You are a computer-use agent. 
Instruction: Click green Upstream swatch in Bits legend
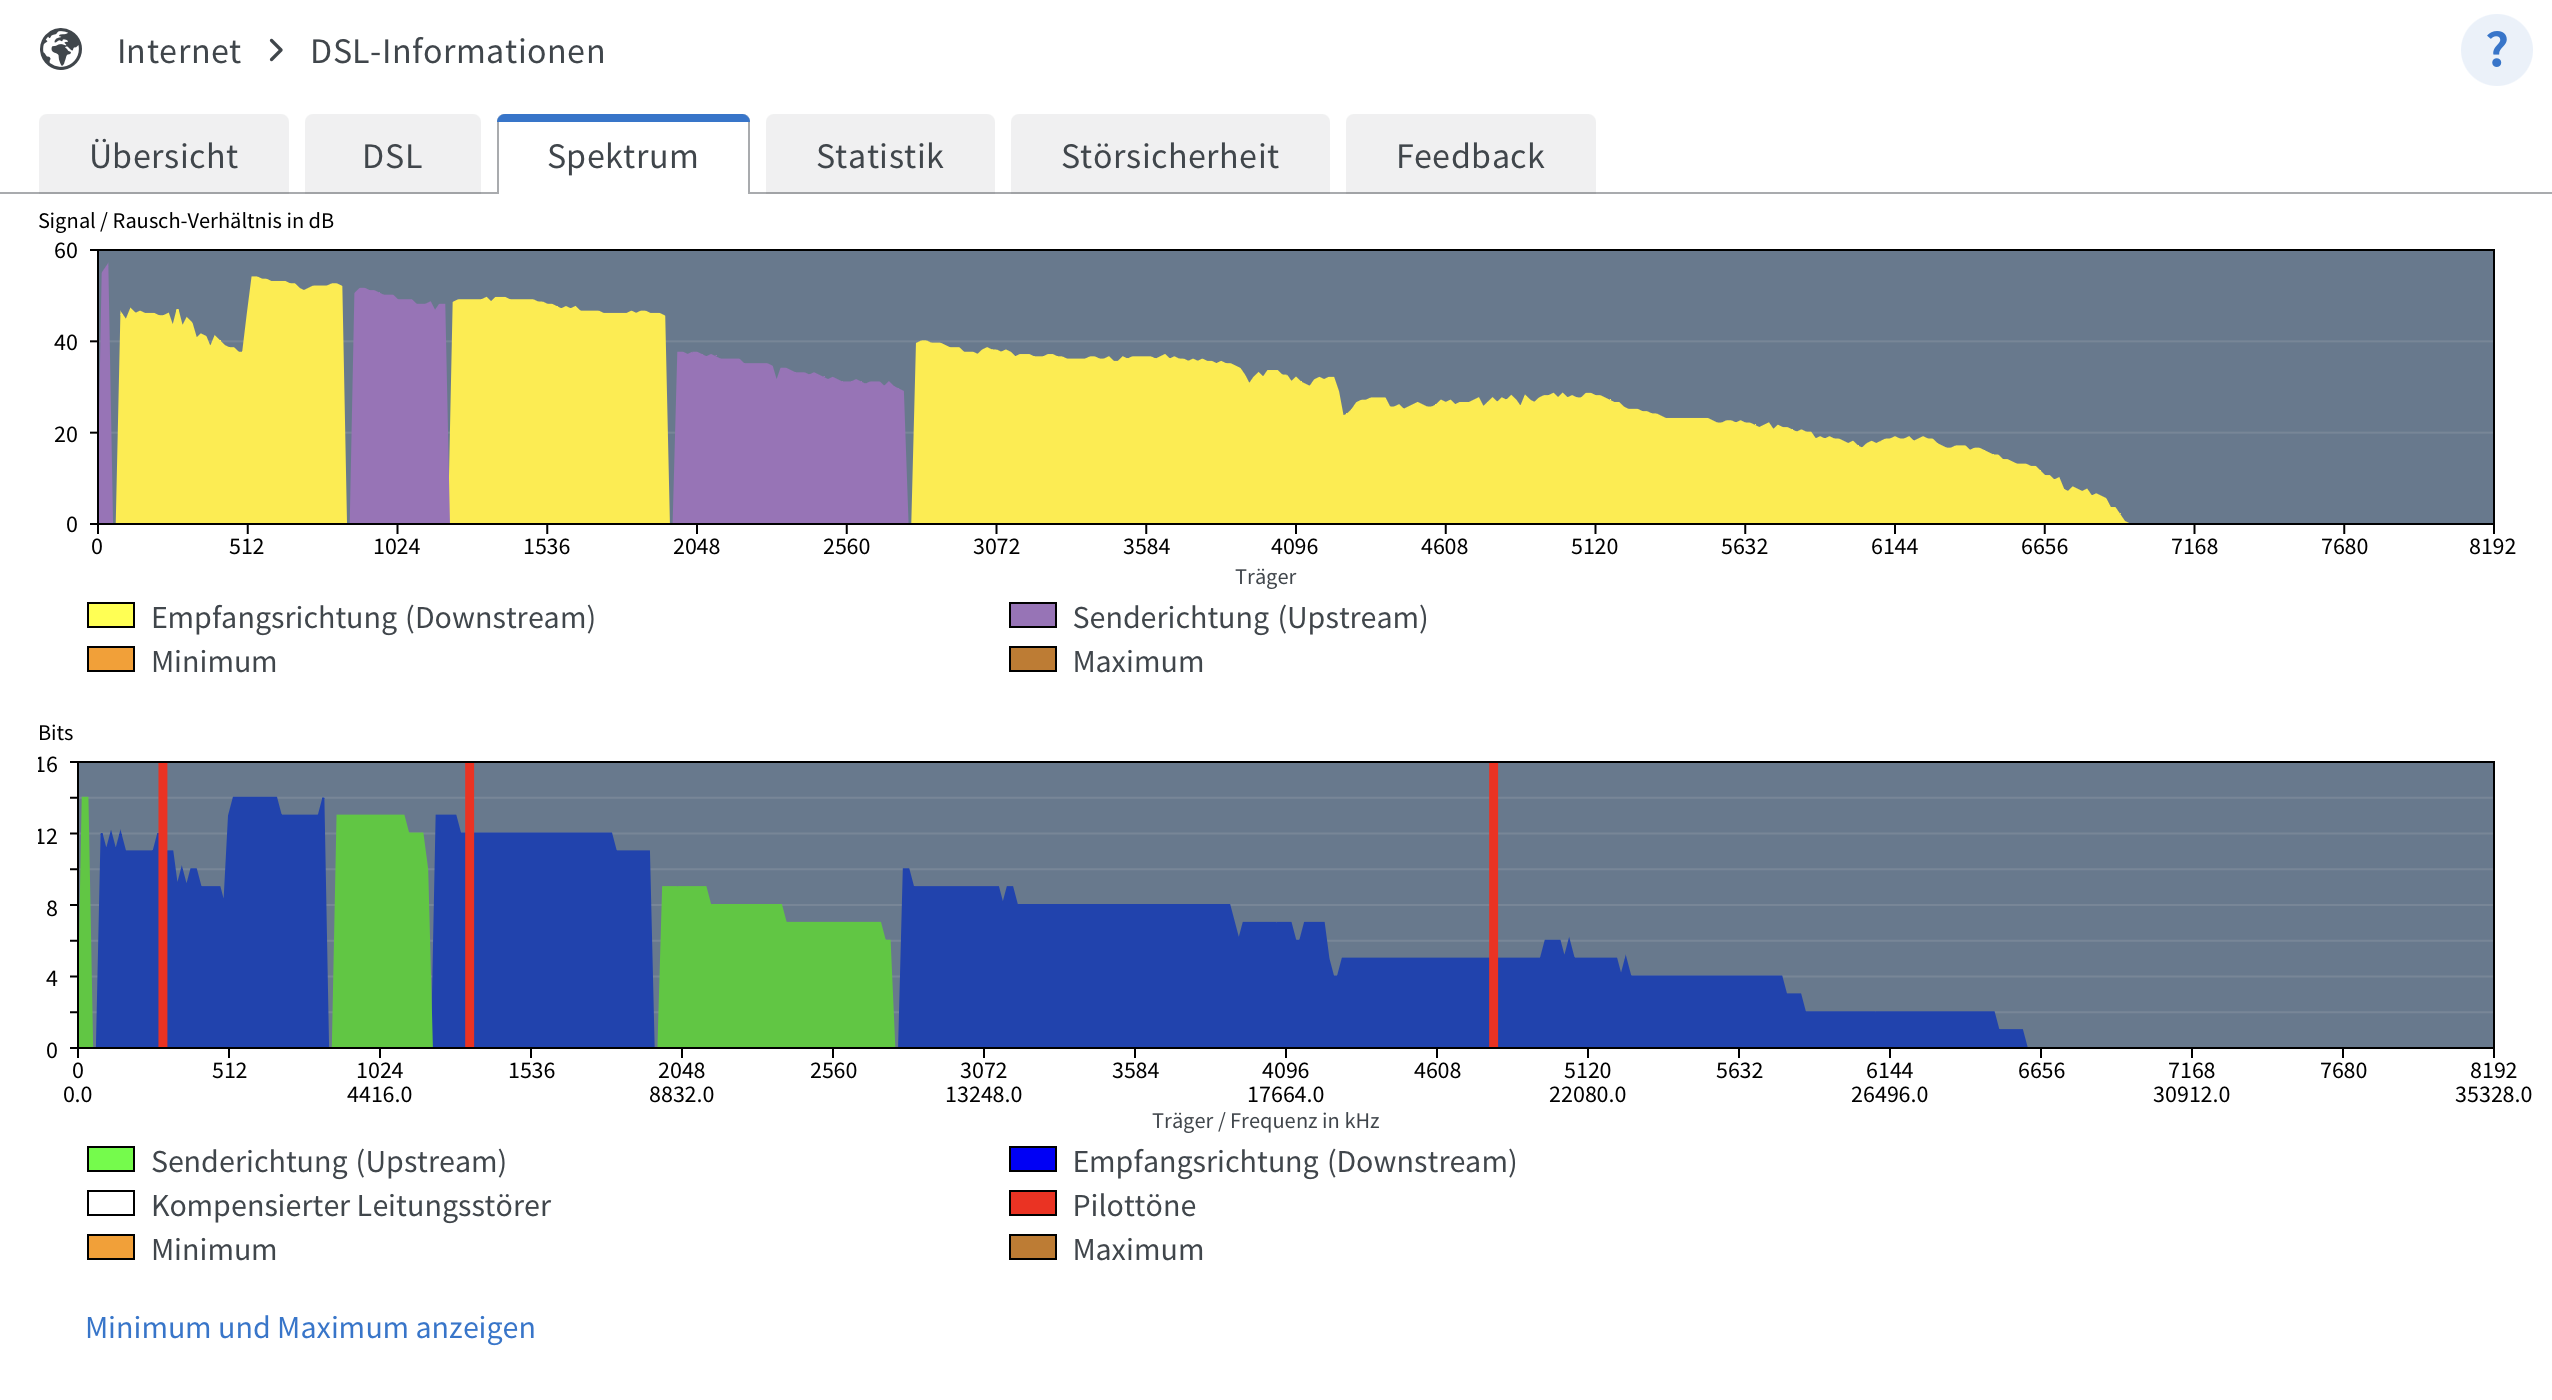[x=111, y=1159]
